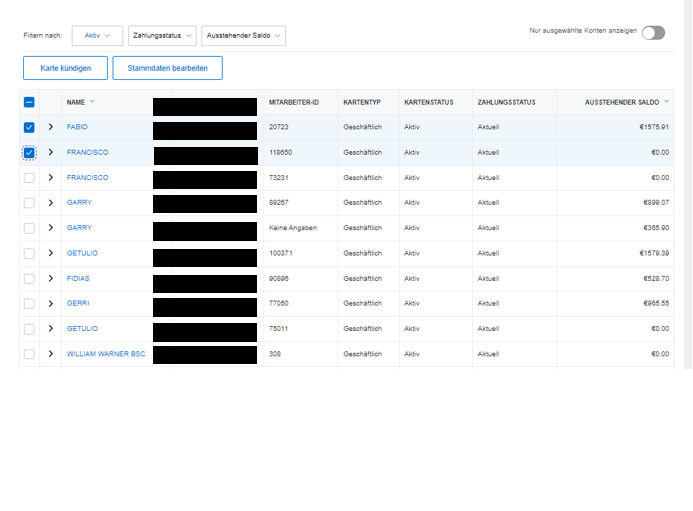Expand the FABIO row details
The image size is (693, 511).
[x=50, y=128]
